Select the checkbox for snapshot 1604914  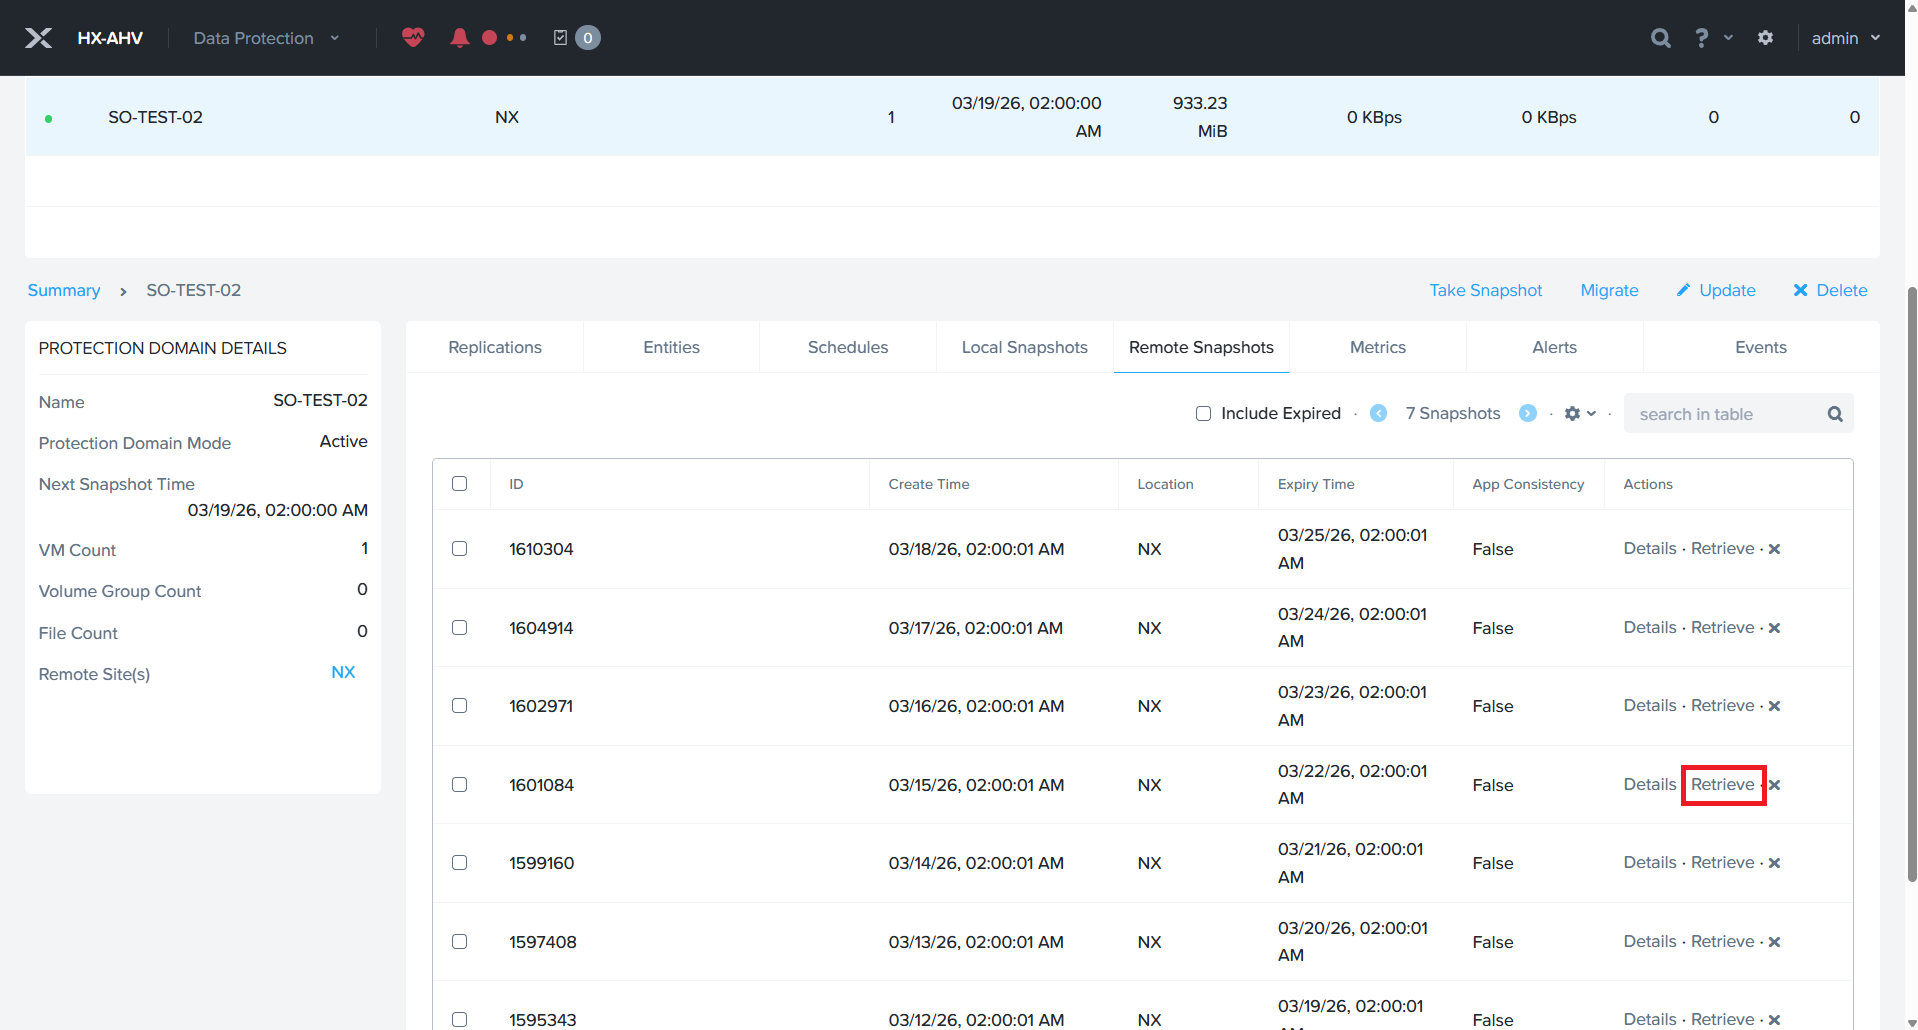click(x=459, y=627)
